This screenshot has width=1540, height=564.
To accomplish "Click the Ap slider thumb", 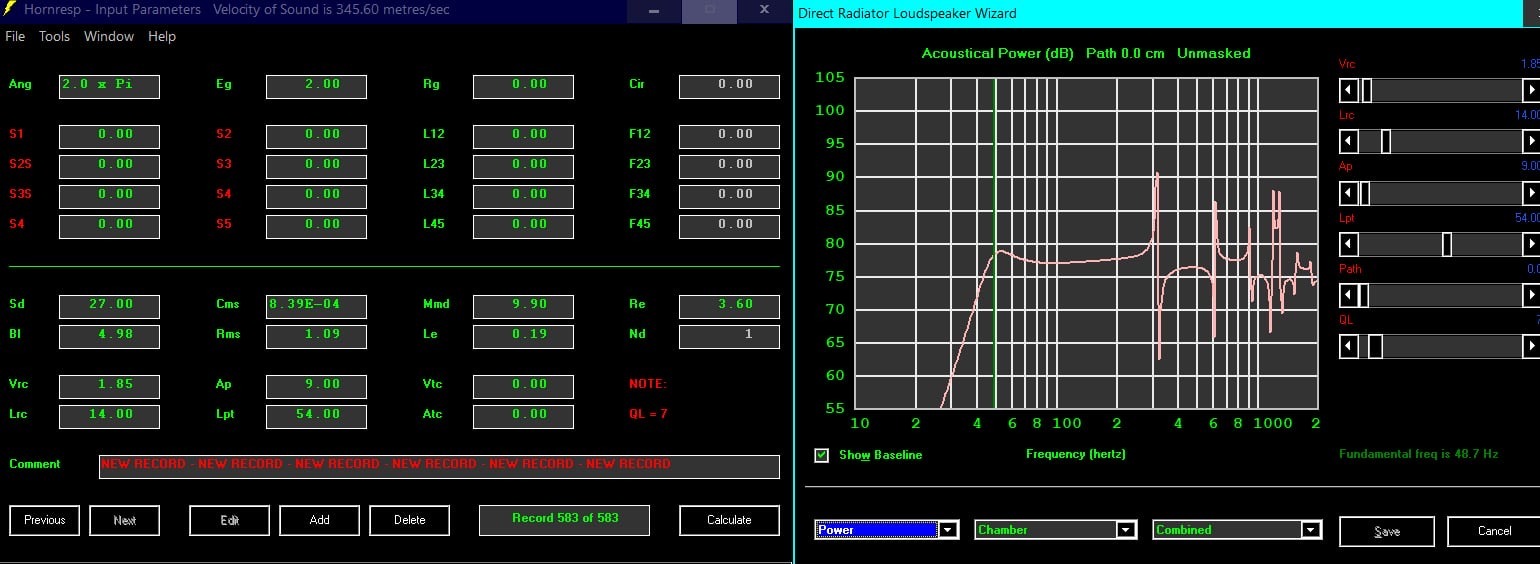I will click(x=1364, y=193).
